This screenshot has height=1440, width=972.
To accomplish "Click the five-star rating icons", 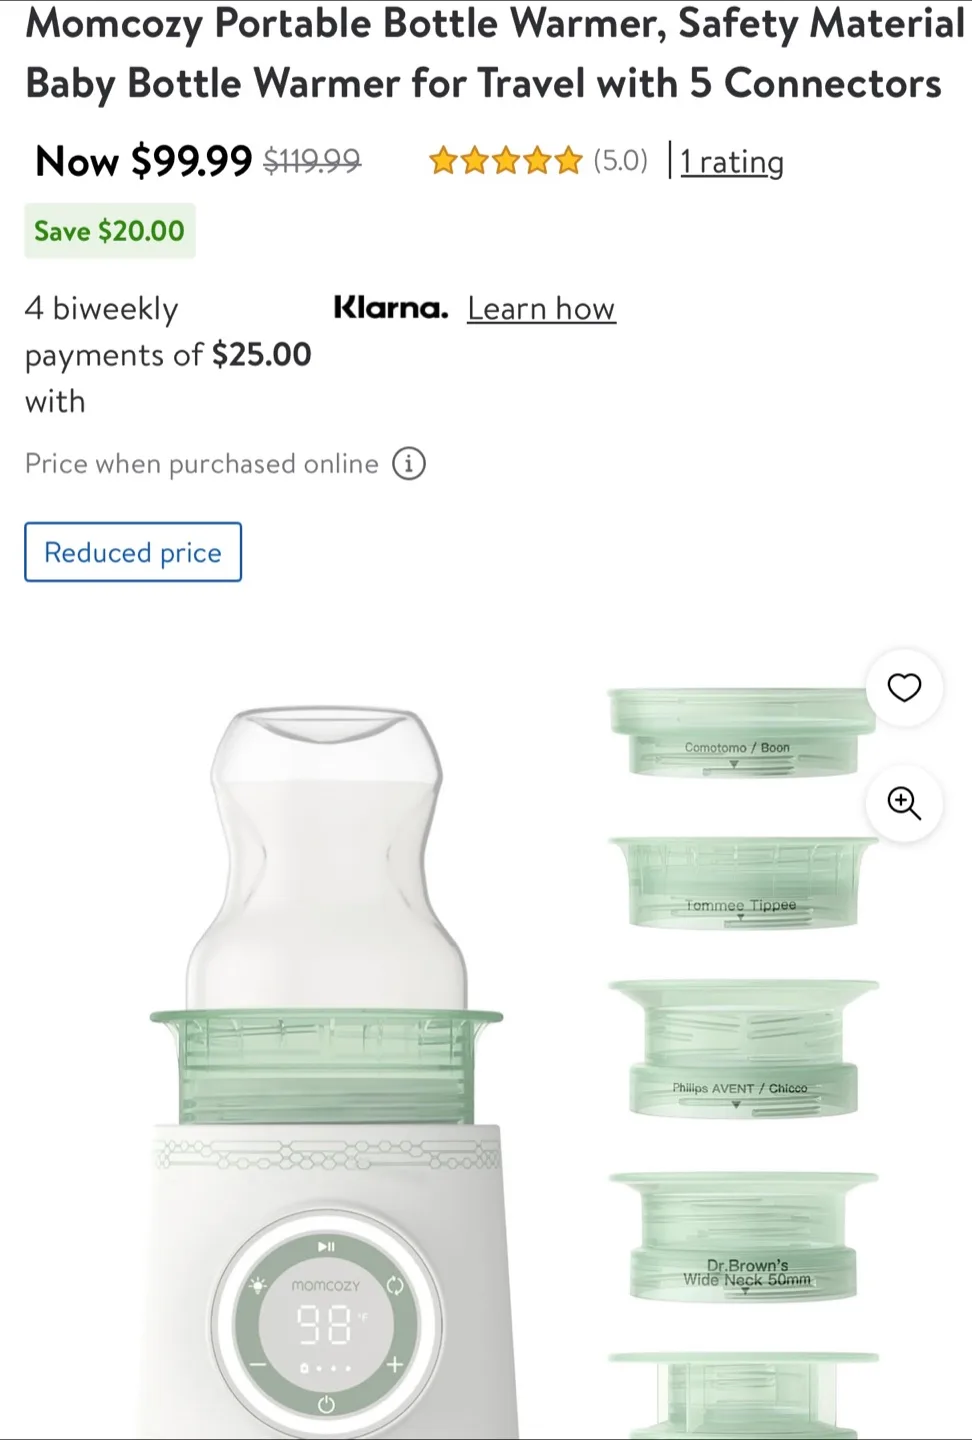I will pyautogui.click(x=505, y=160).
